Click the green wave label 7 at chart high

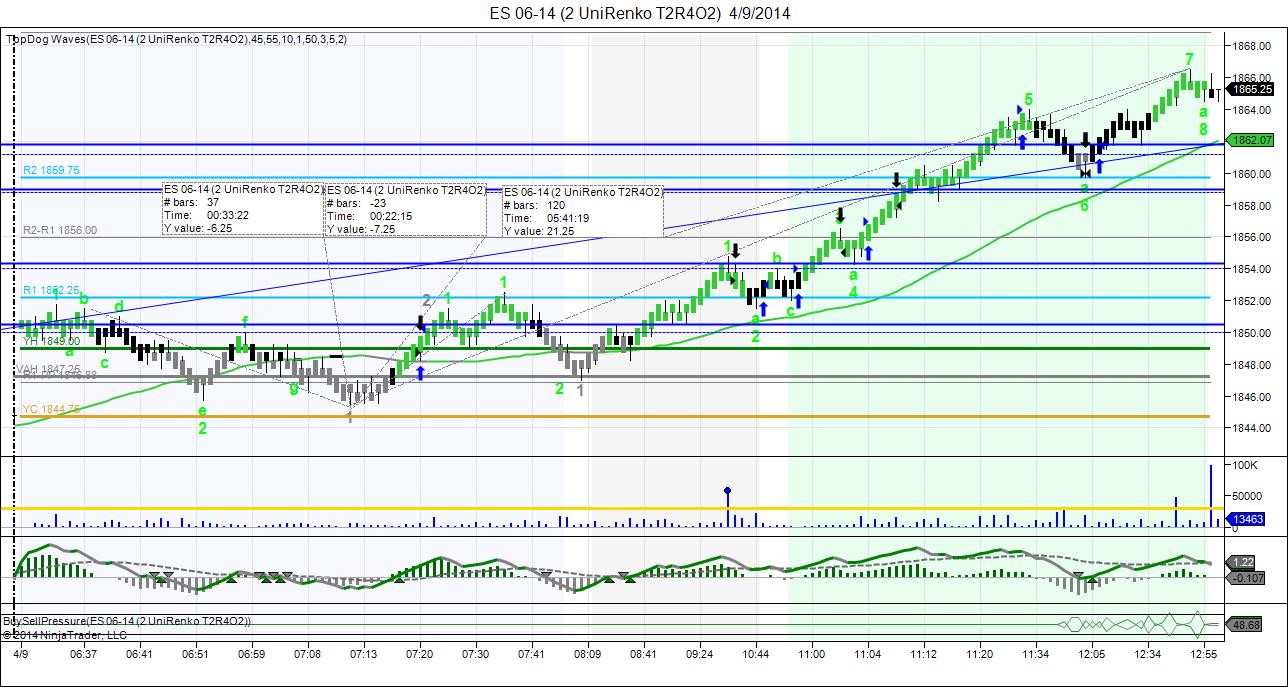coord(1189,59)
